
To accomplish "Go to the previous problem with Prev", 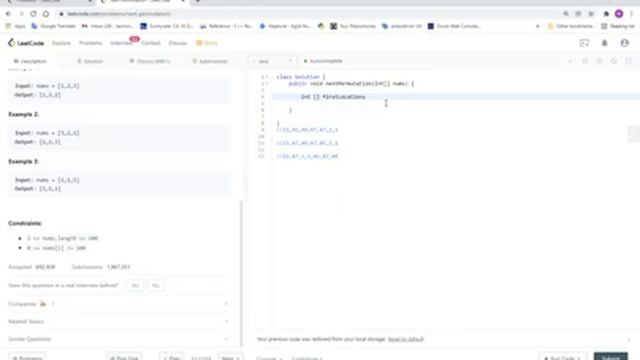I will (171, 358).
